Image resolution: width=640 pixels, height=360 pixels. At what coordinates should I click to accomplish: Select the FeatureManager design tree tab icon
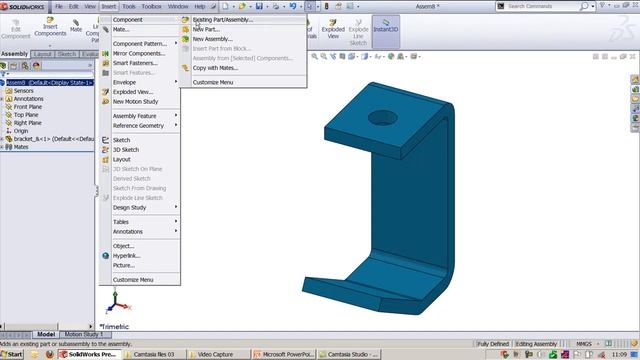[3, 66]
